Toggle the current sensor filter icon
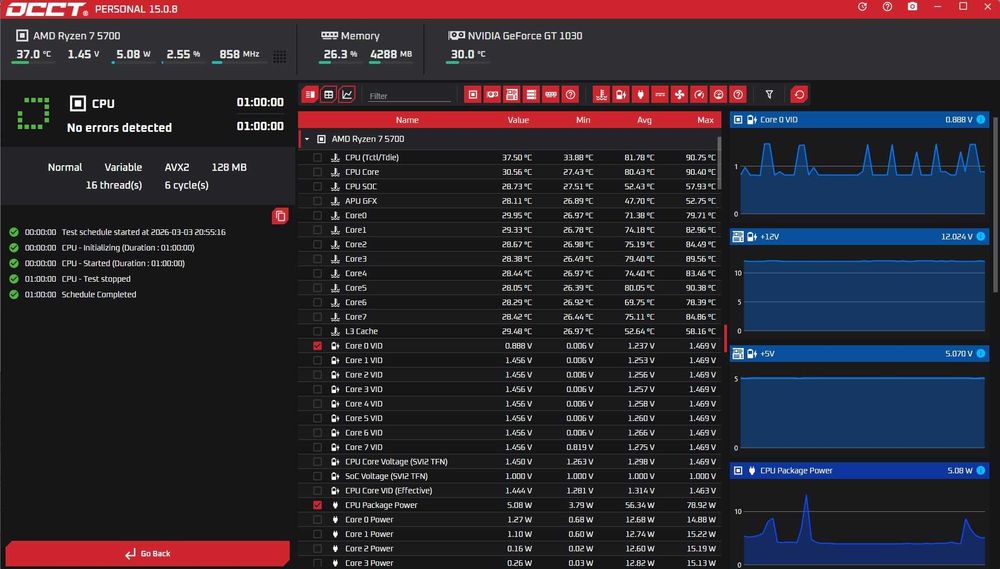This screenshot has width=1000, height=569. [660, 95]
